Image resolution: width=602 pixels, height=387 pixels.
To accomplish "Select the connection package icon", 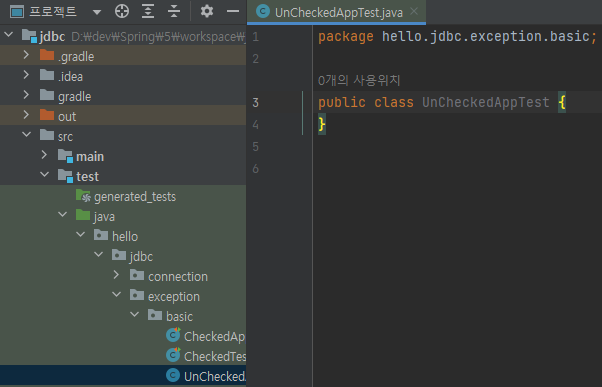I will click(137, 275).
